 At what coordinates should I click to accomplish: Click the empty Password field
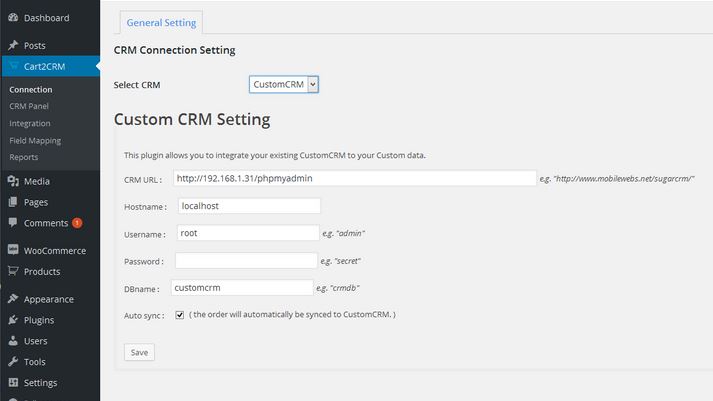tap(246, 261)
